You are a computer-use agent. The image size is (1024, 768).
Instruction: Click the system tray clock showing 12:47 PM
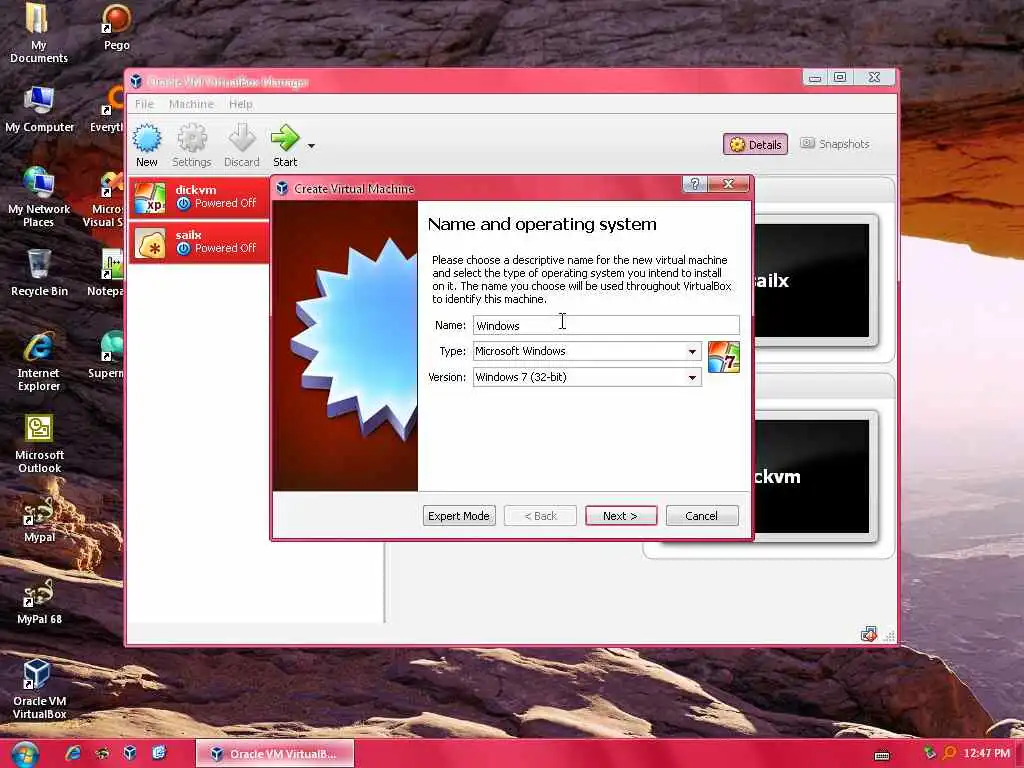pos(987,754)
